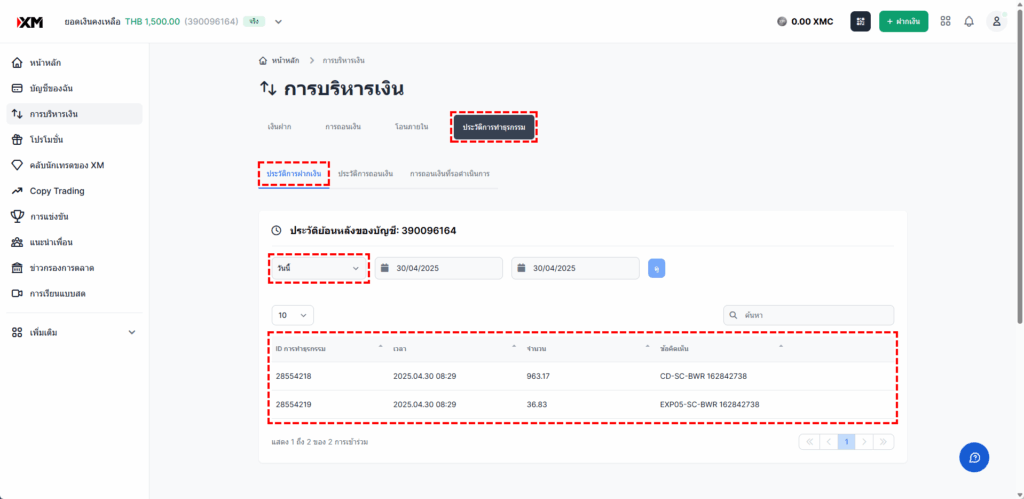Select the ประวัติการถอนเงิน sub-tab
1024x499 pixels.
coord(365,174)
